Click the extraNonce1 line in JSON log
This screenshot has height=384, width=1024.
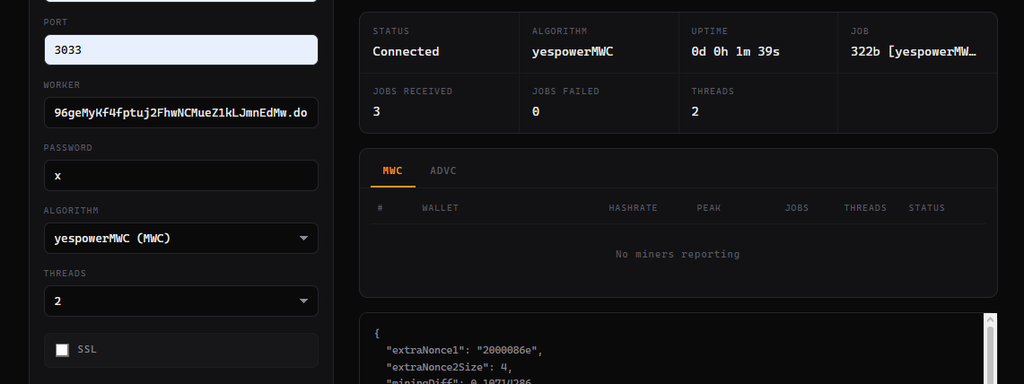click(x=464, y=351)
